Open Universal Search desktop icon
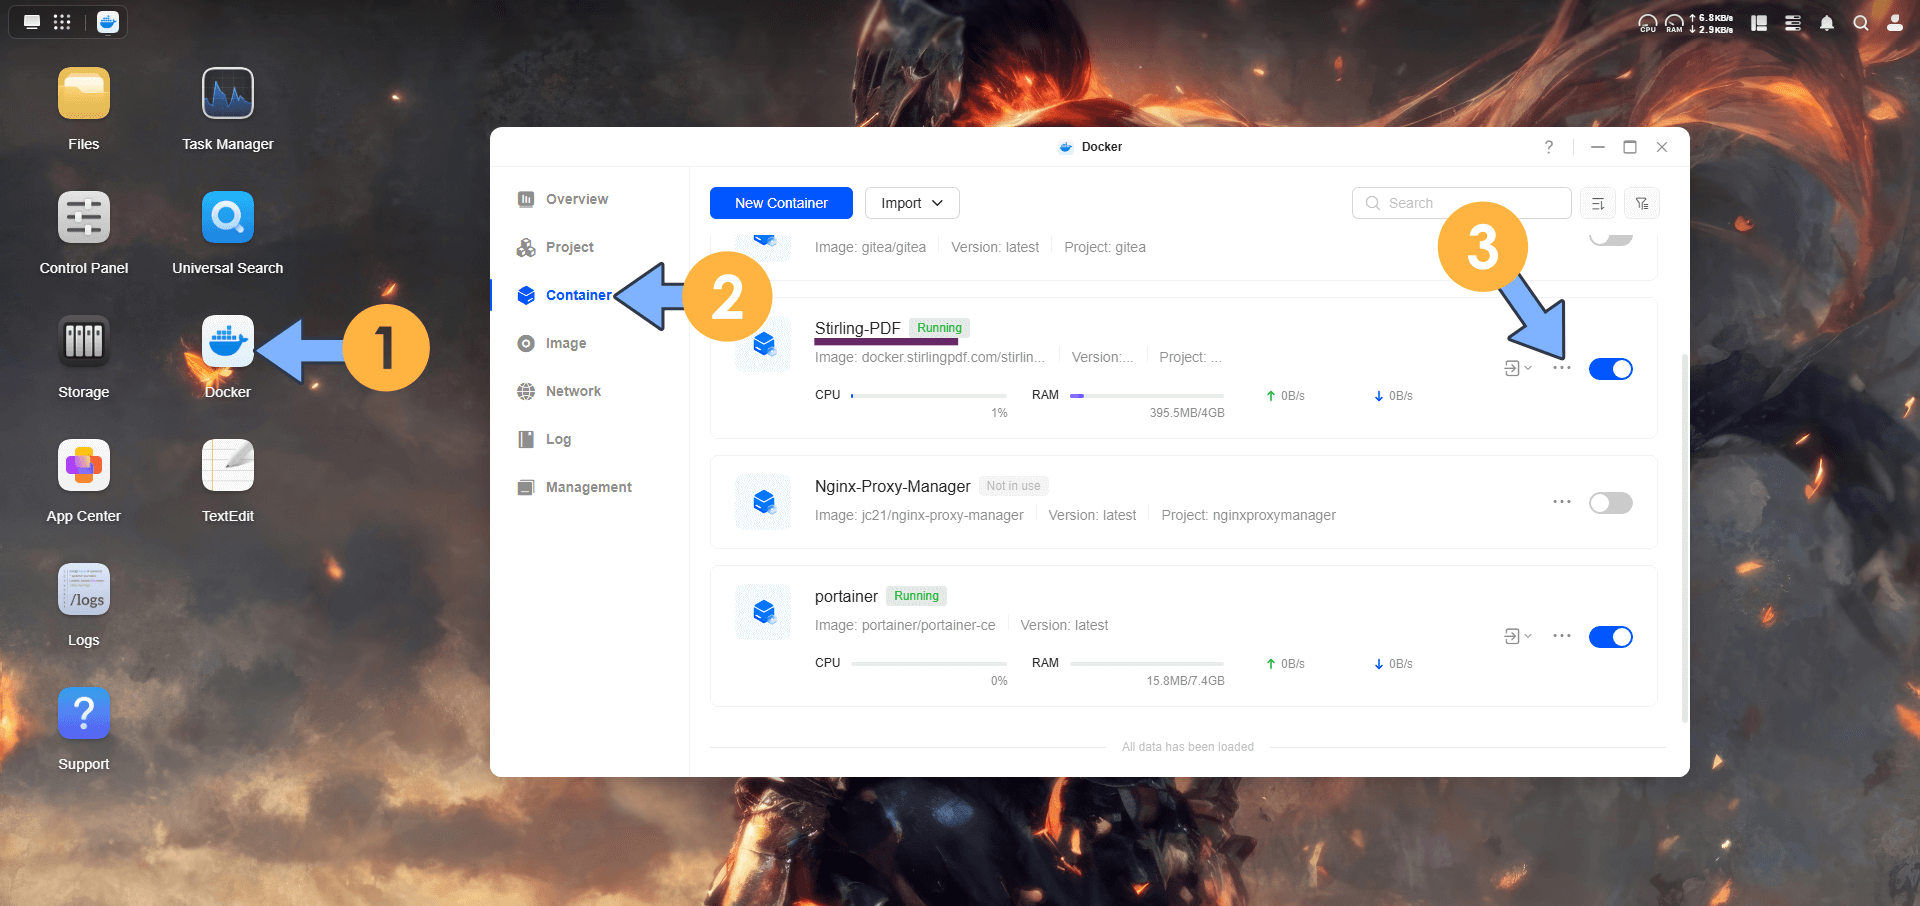Image resolution: width=1920 pixels, height=906 pixels. [228, 218]
